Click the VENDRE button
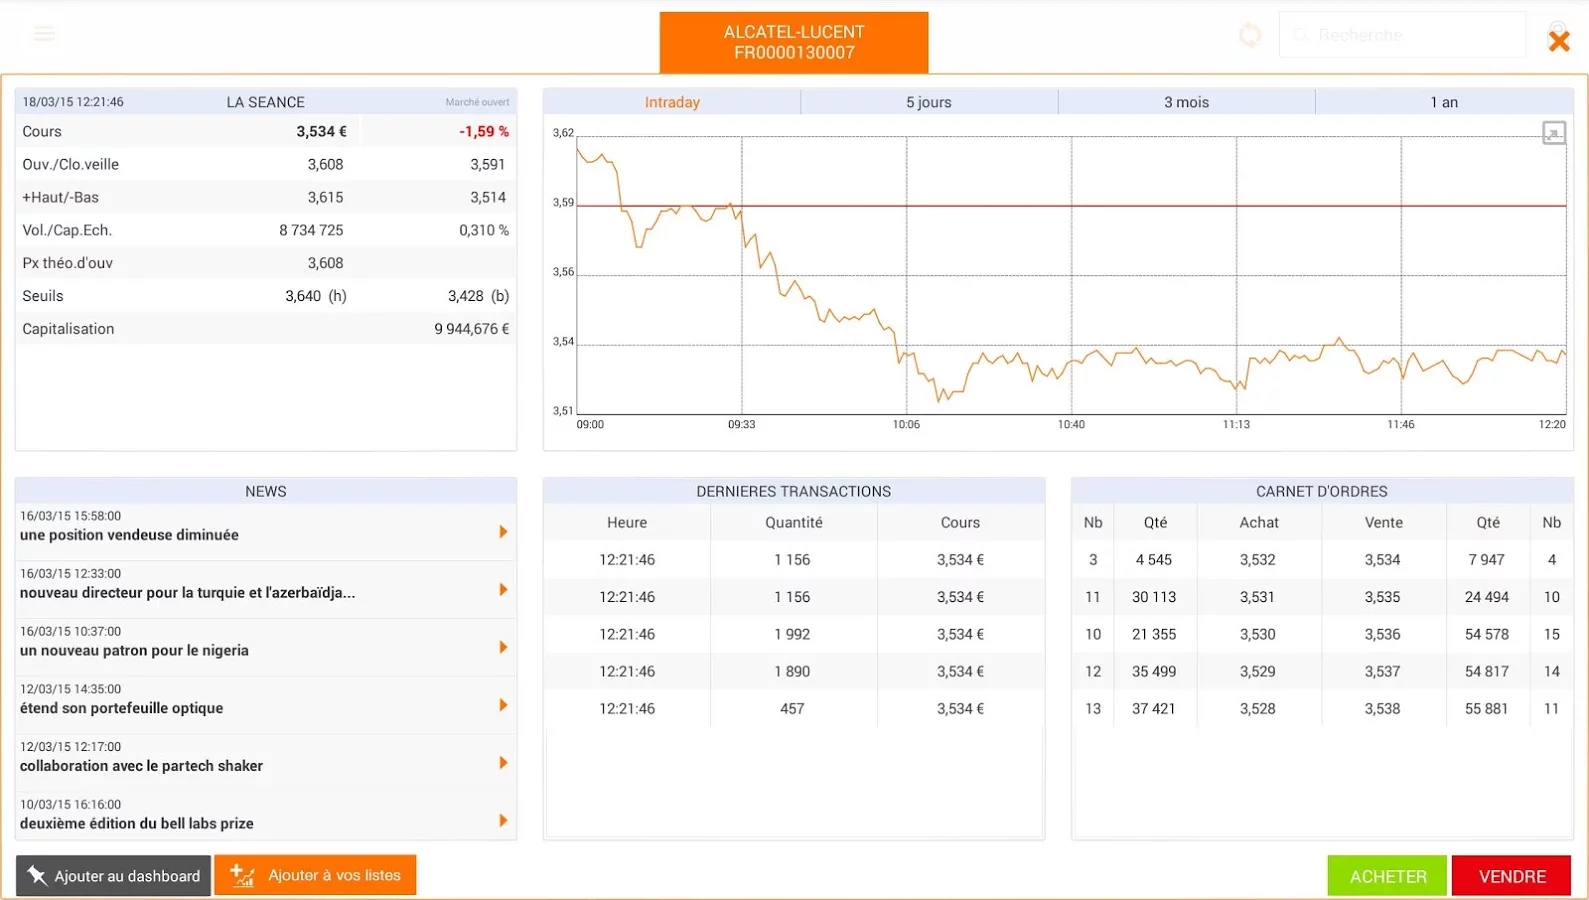This screenshot has height=900, width=1589. click(1512, 876)
